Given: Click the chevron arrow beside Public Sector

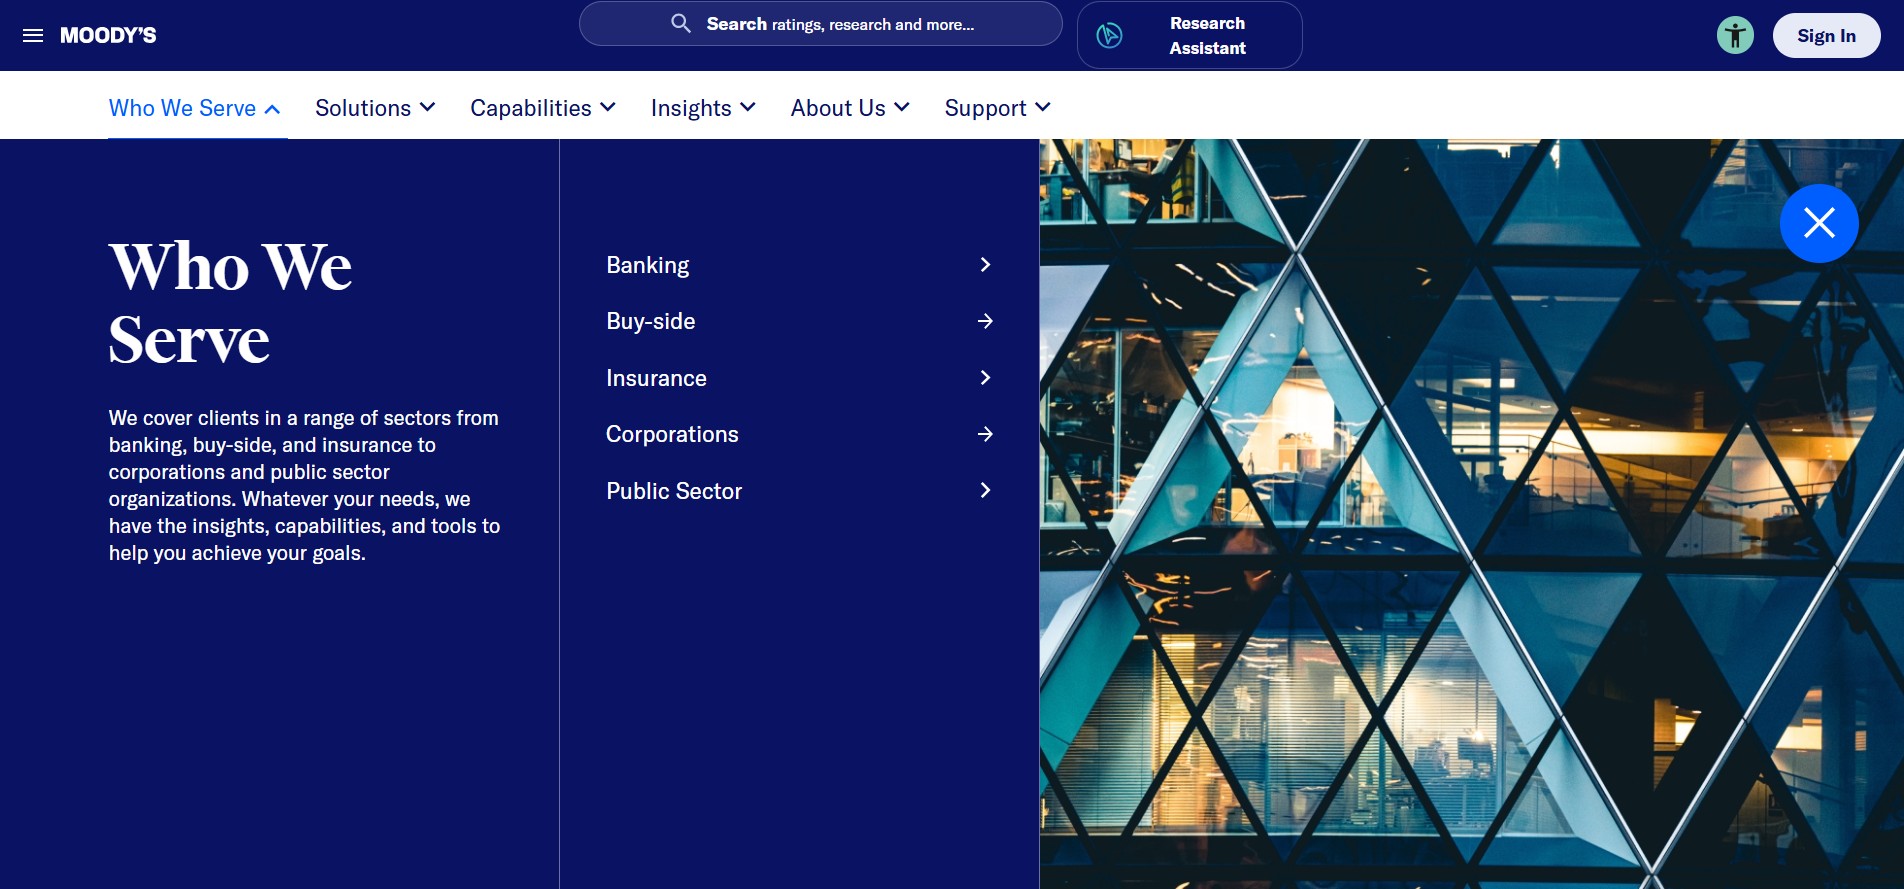Looking at the screenshot, I should coord(985,491).
